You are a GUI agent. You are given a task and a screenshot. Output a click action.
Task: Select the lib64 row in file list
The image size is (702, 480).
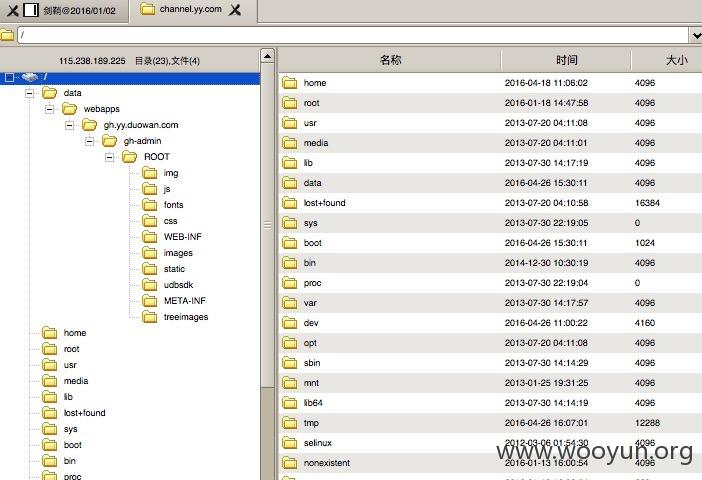click(490, 403)
